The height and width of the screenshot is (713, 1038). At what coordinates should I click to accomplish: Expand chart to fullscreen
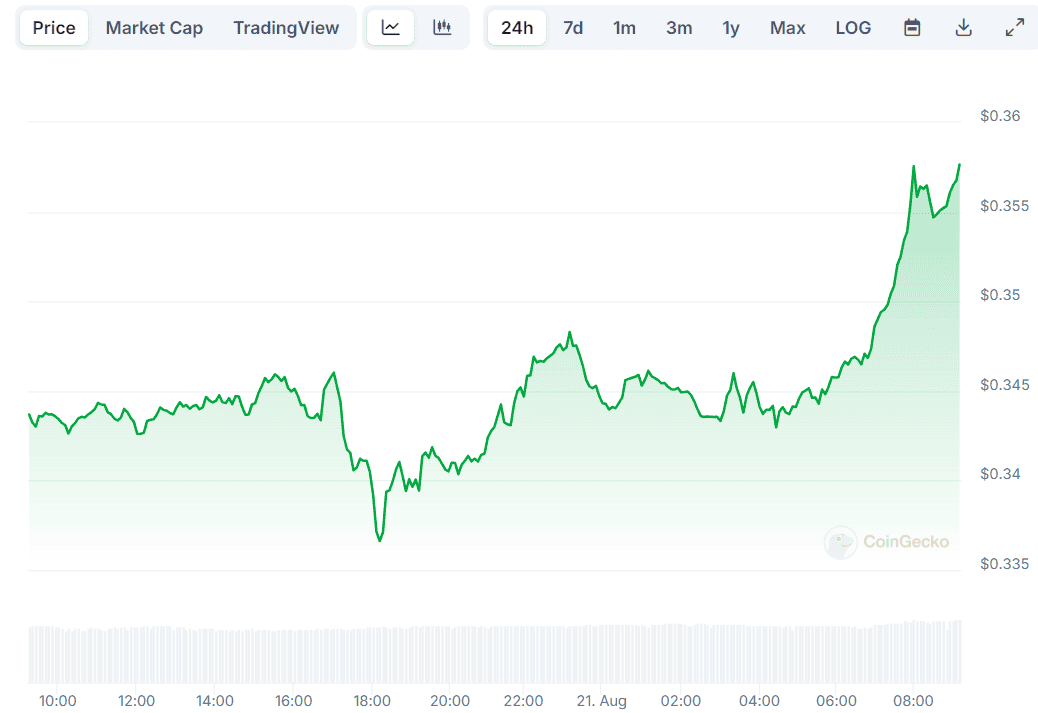1014,28
